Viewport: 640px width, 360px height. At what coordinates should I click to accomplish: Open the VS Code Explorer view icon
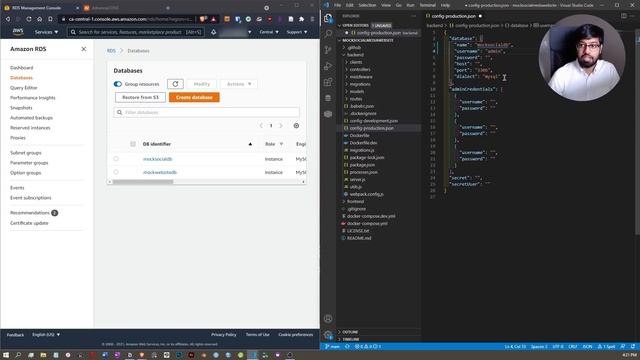328,18
